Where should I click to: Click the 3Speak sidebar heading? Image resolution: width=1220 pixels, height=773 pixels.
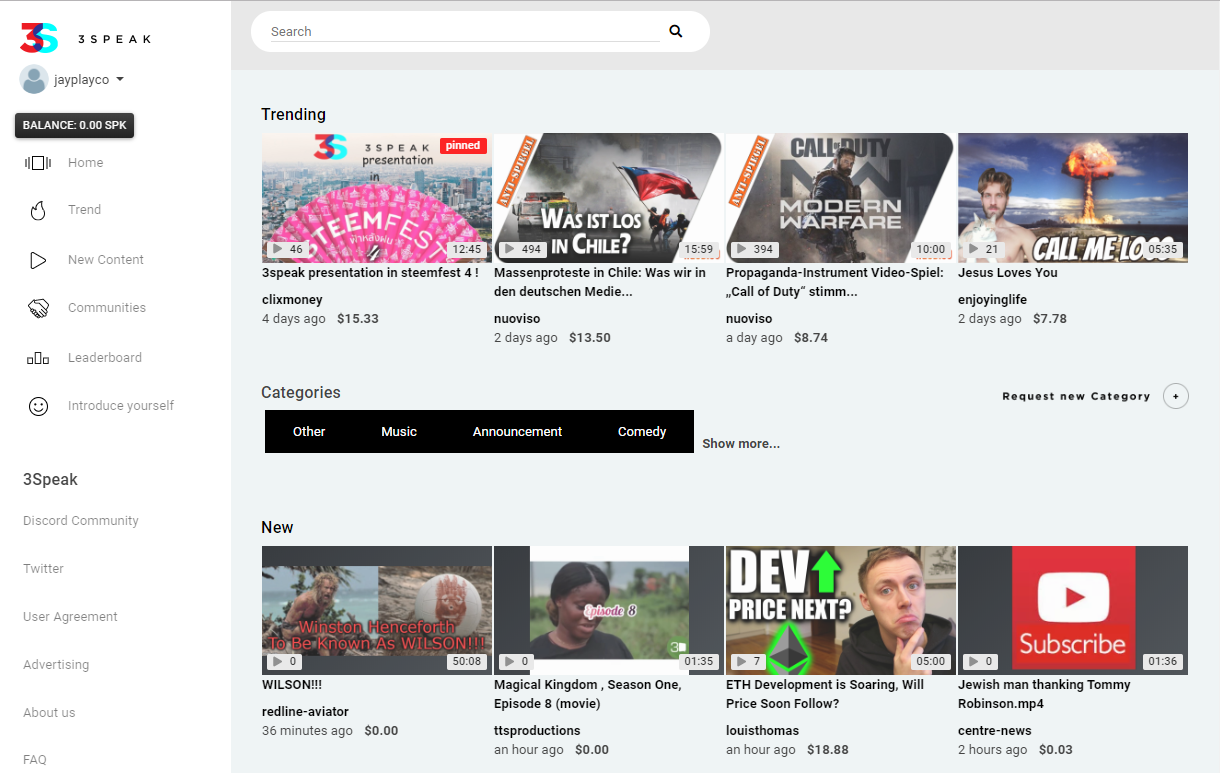point(50,480)
